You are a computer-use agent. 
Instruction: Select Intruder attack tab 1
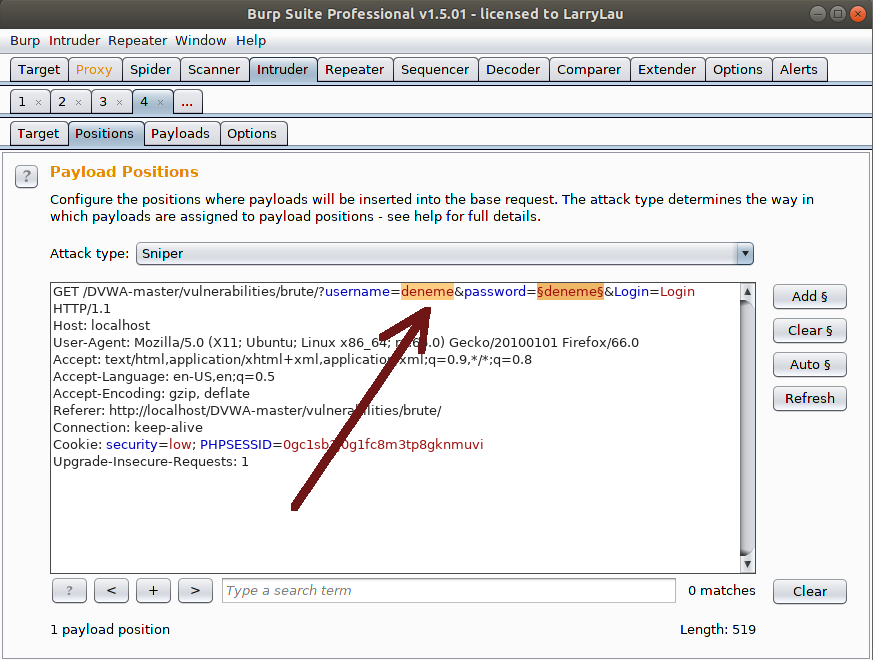[x=22, y=102]
